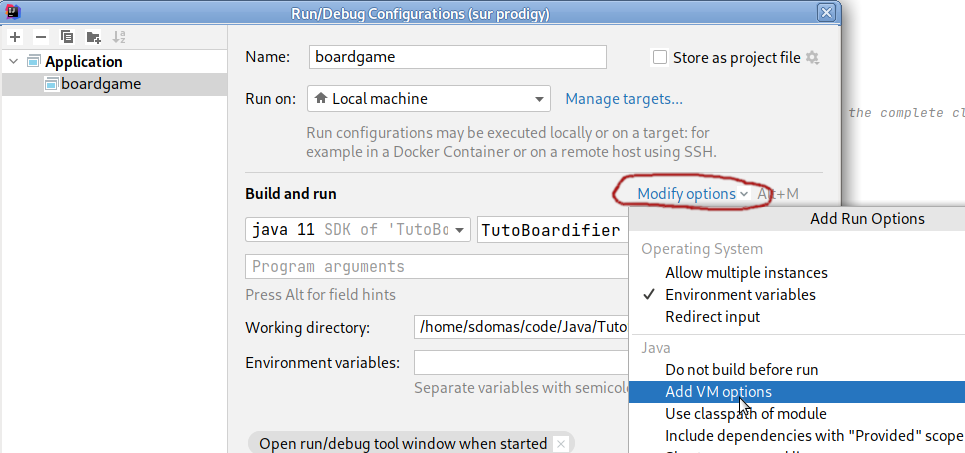Create a new configuration folder
The width and height of the screenshot is (965, 453).
click(93, 37)
